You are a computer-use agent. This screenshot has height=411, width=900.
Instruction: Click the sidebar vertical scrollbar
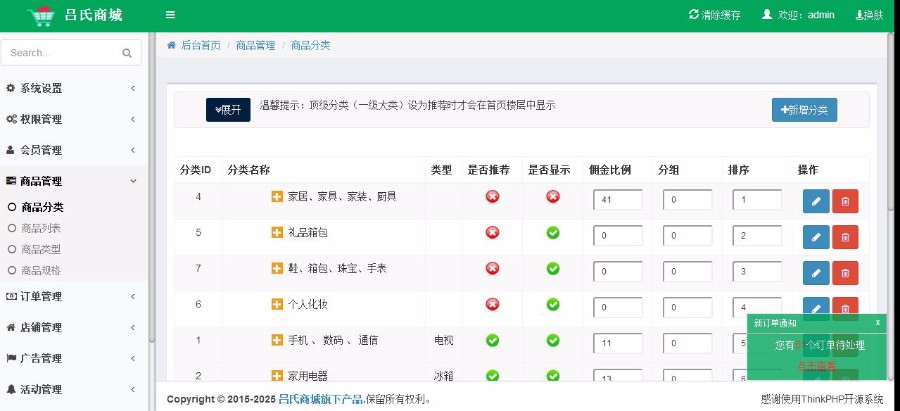tap(152, 187)
